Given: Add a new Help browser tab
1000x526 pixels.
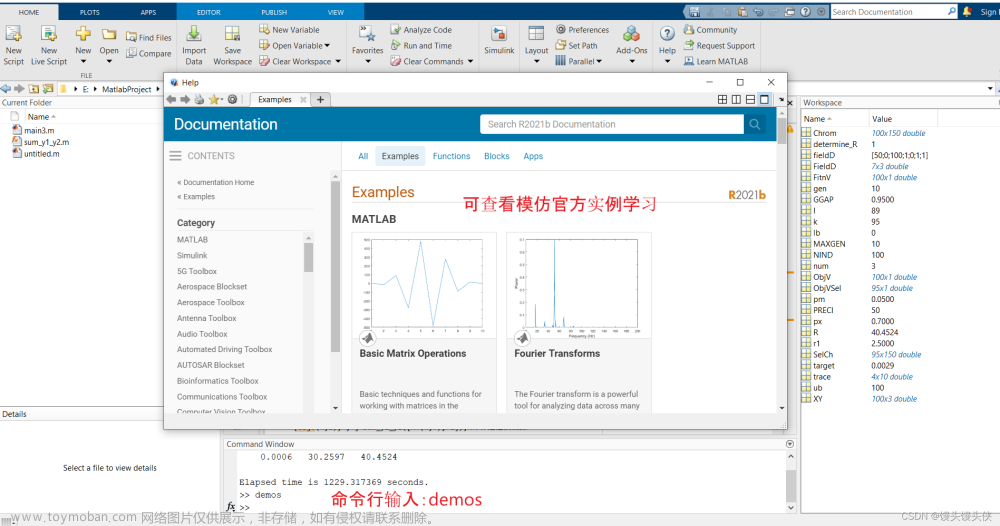Looking at the screenshot, I should 320,99.
